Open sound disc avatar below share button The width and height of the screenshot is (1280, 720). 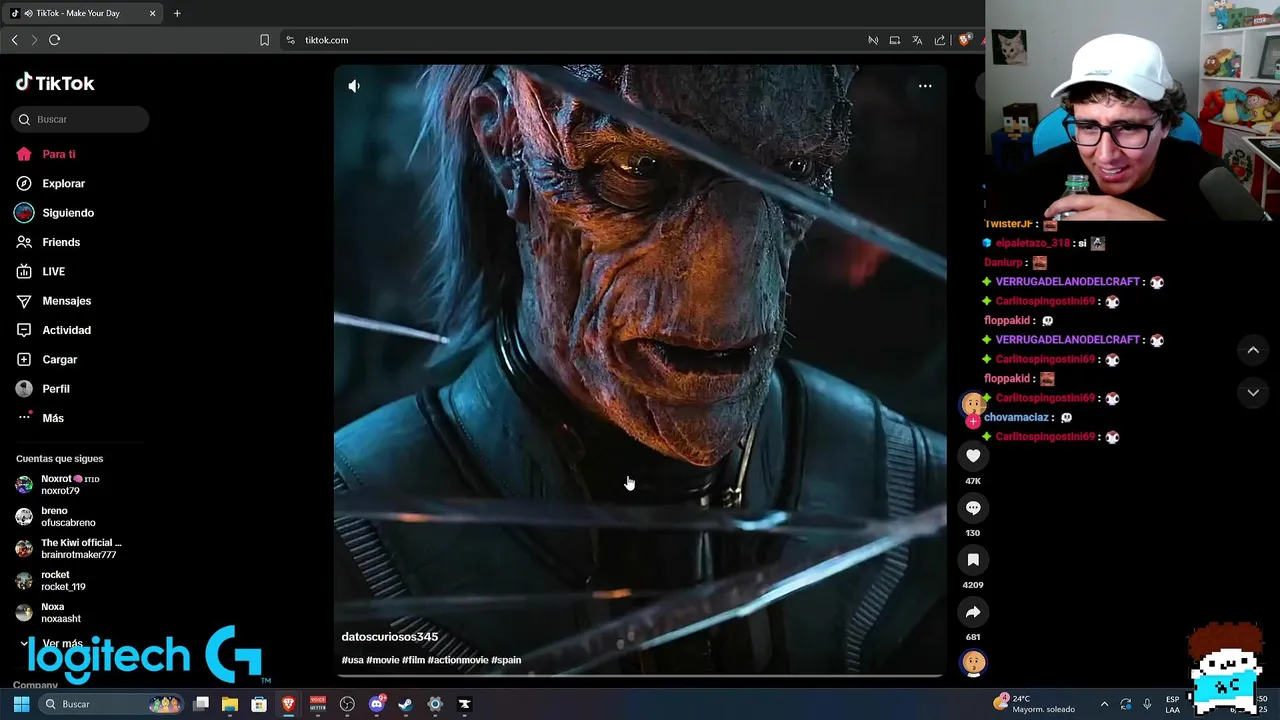click(x=973, y=662)
